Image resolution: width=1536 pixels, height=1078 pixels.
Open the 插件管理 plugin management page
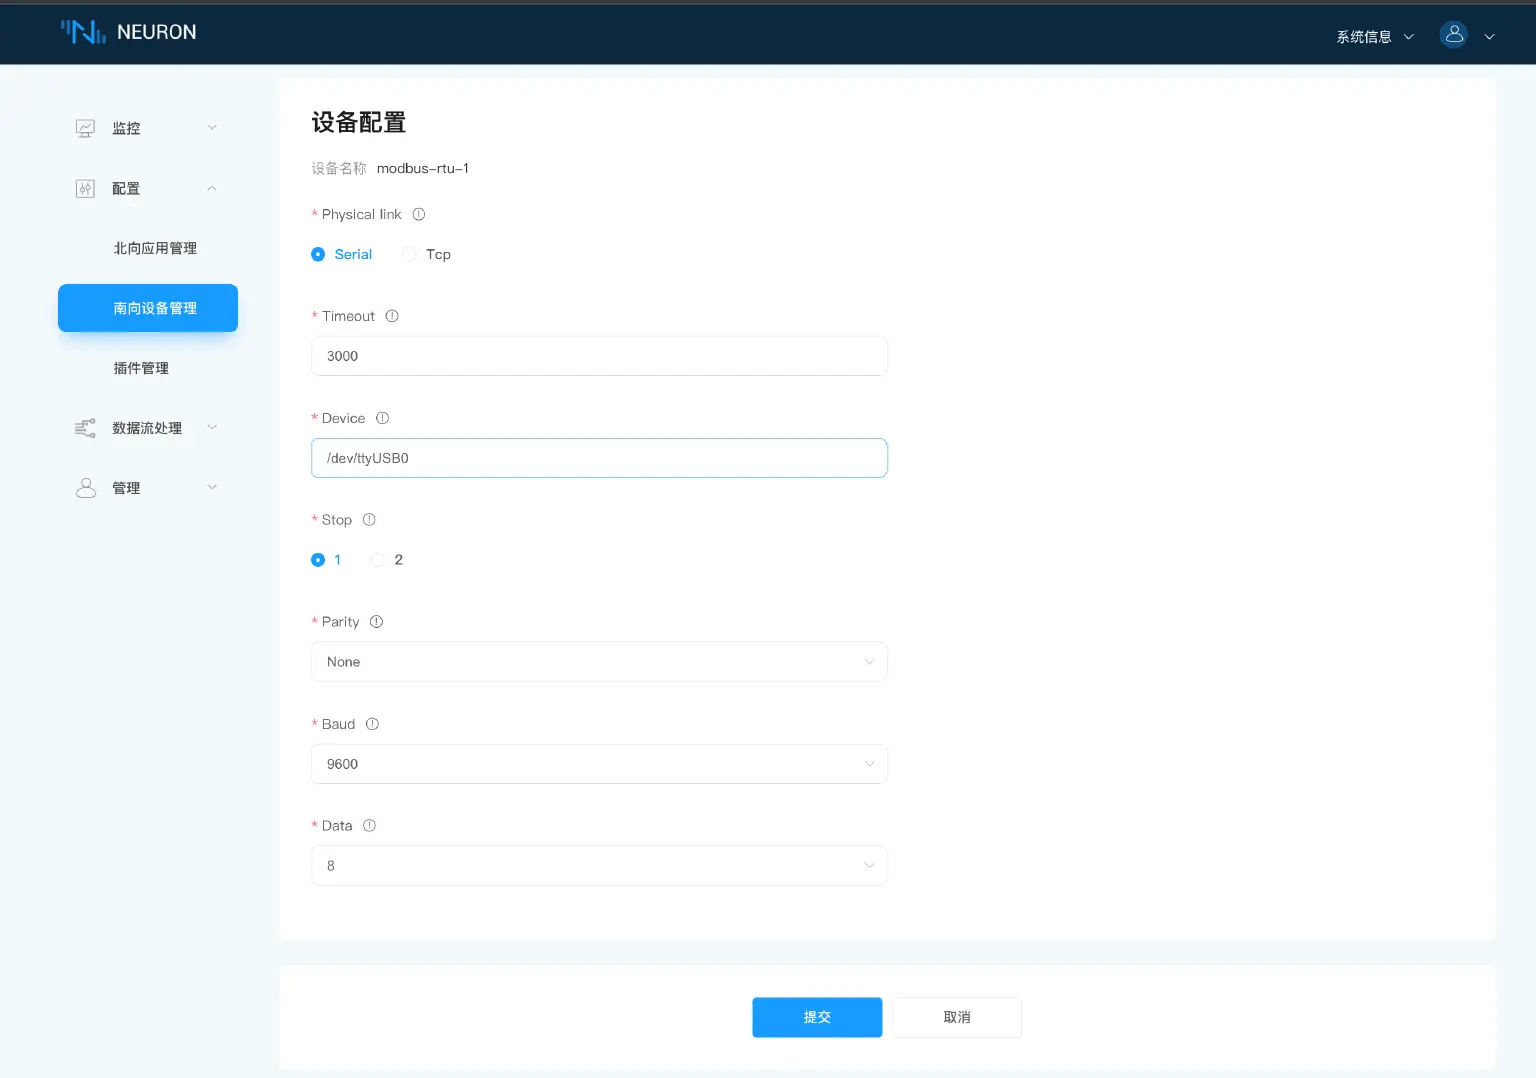[x=141, y=368]
